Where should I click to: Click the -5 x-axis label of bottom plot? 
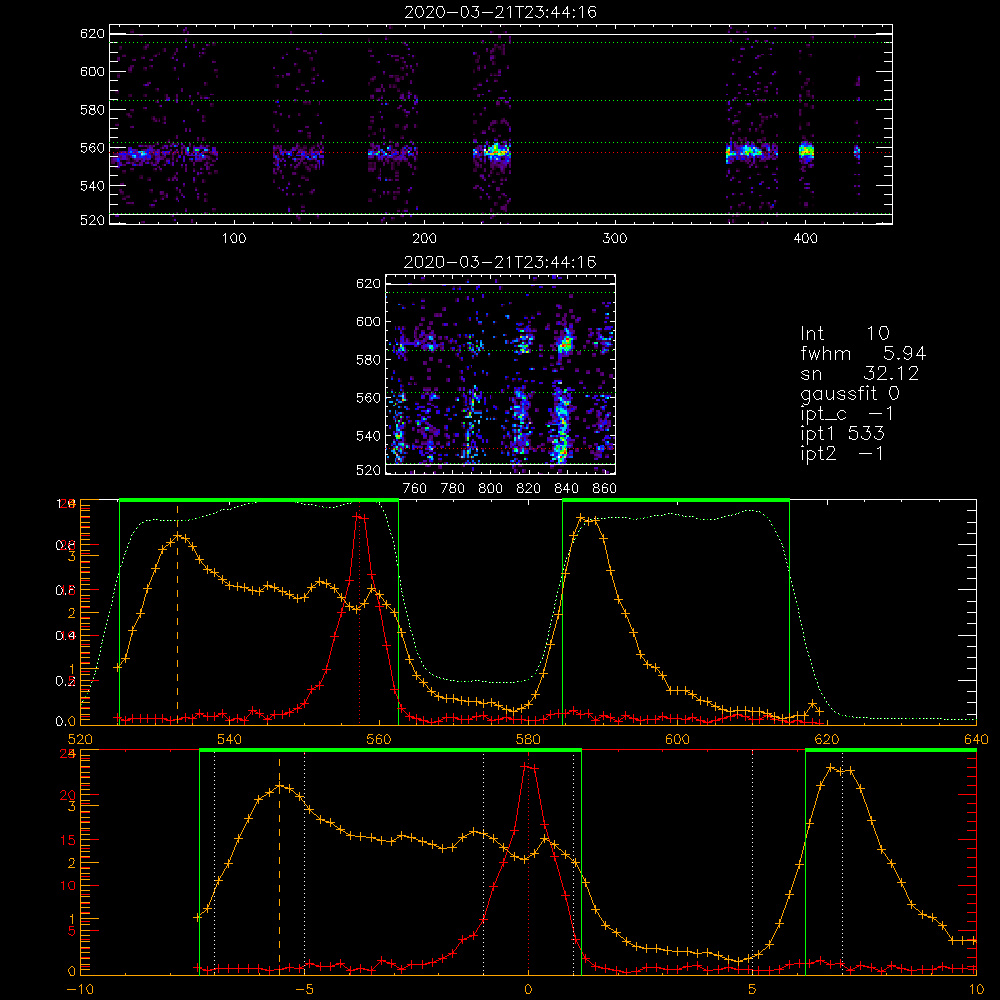[304, 990]
